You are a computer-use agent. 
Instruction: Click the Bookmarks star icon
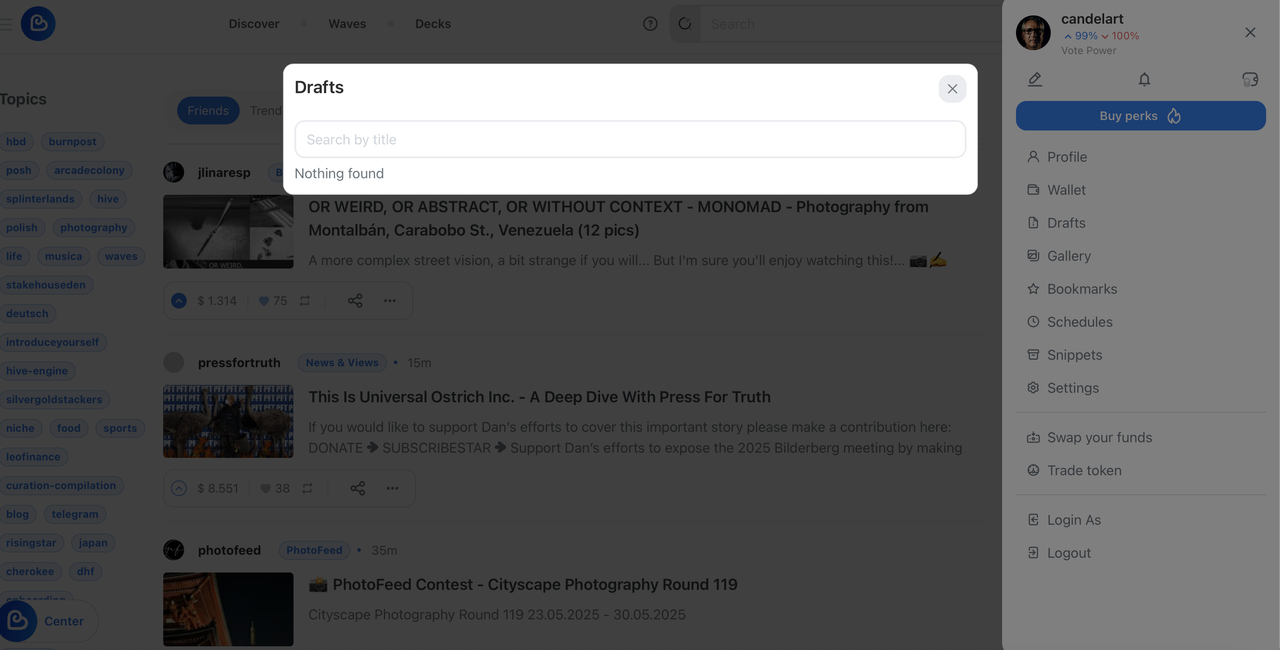1033,289
